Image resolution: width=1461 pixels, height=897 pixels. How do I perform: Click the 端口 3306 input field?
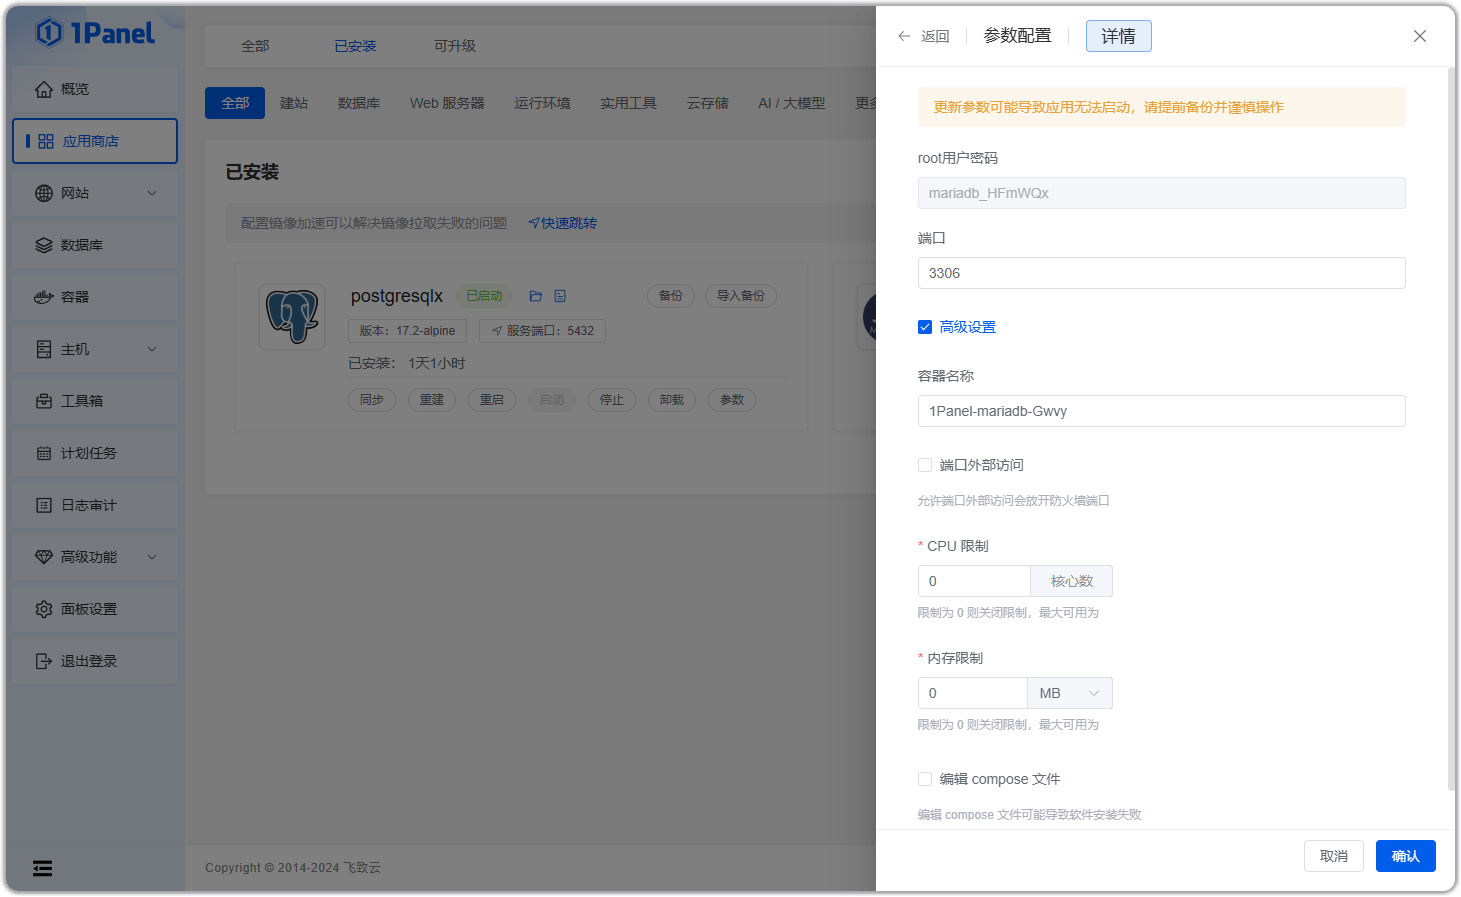click(1161, 273)
